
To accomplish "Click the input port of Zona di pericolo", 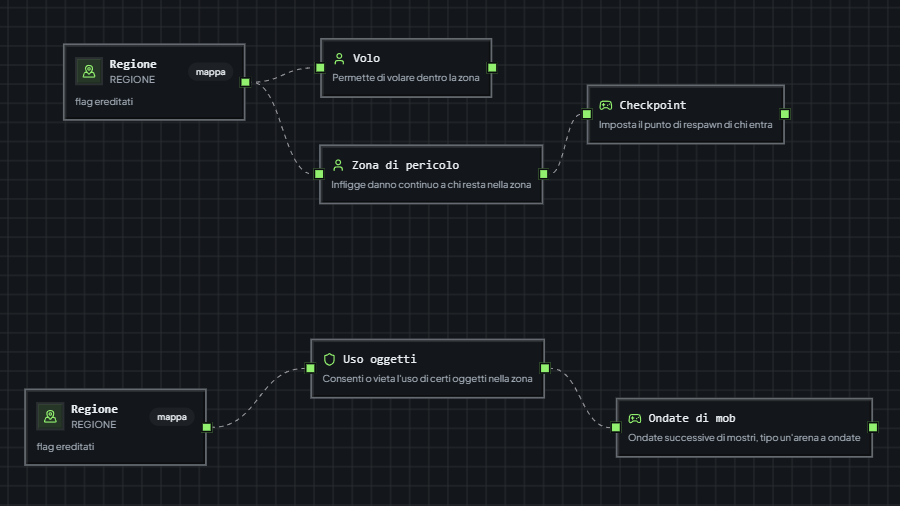I will 319,174.
